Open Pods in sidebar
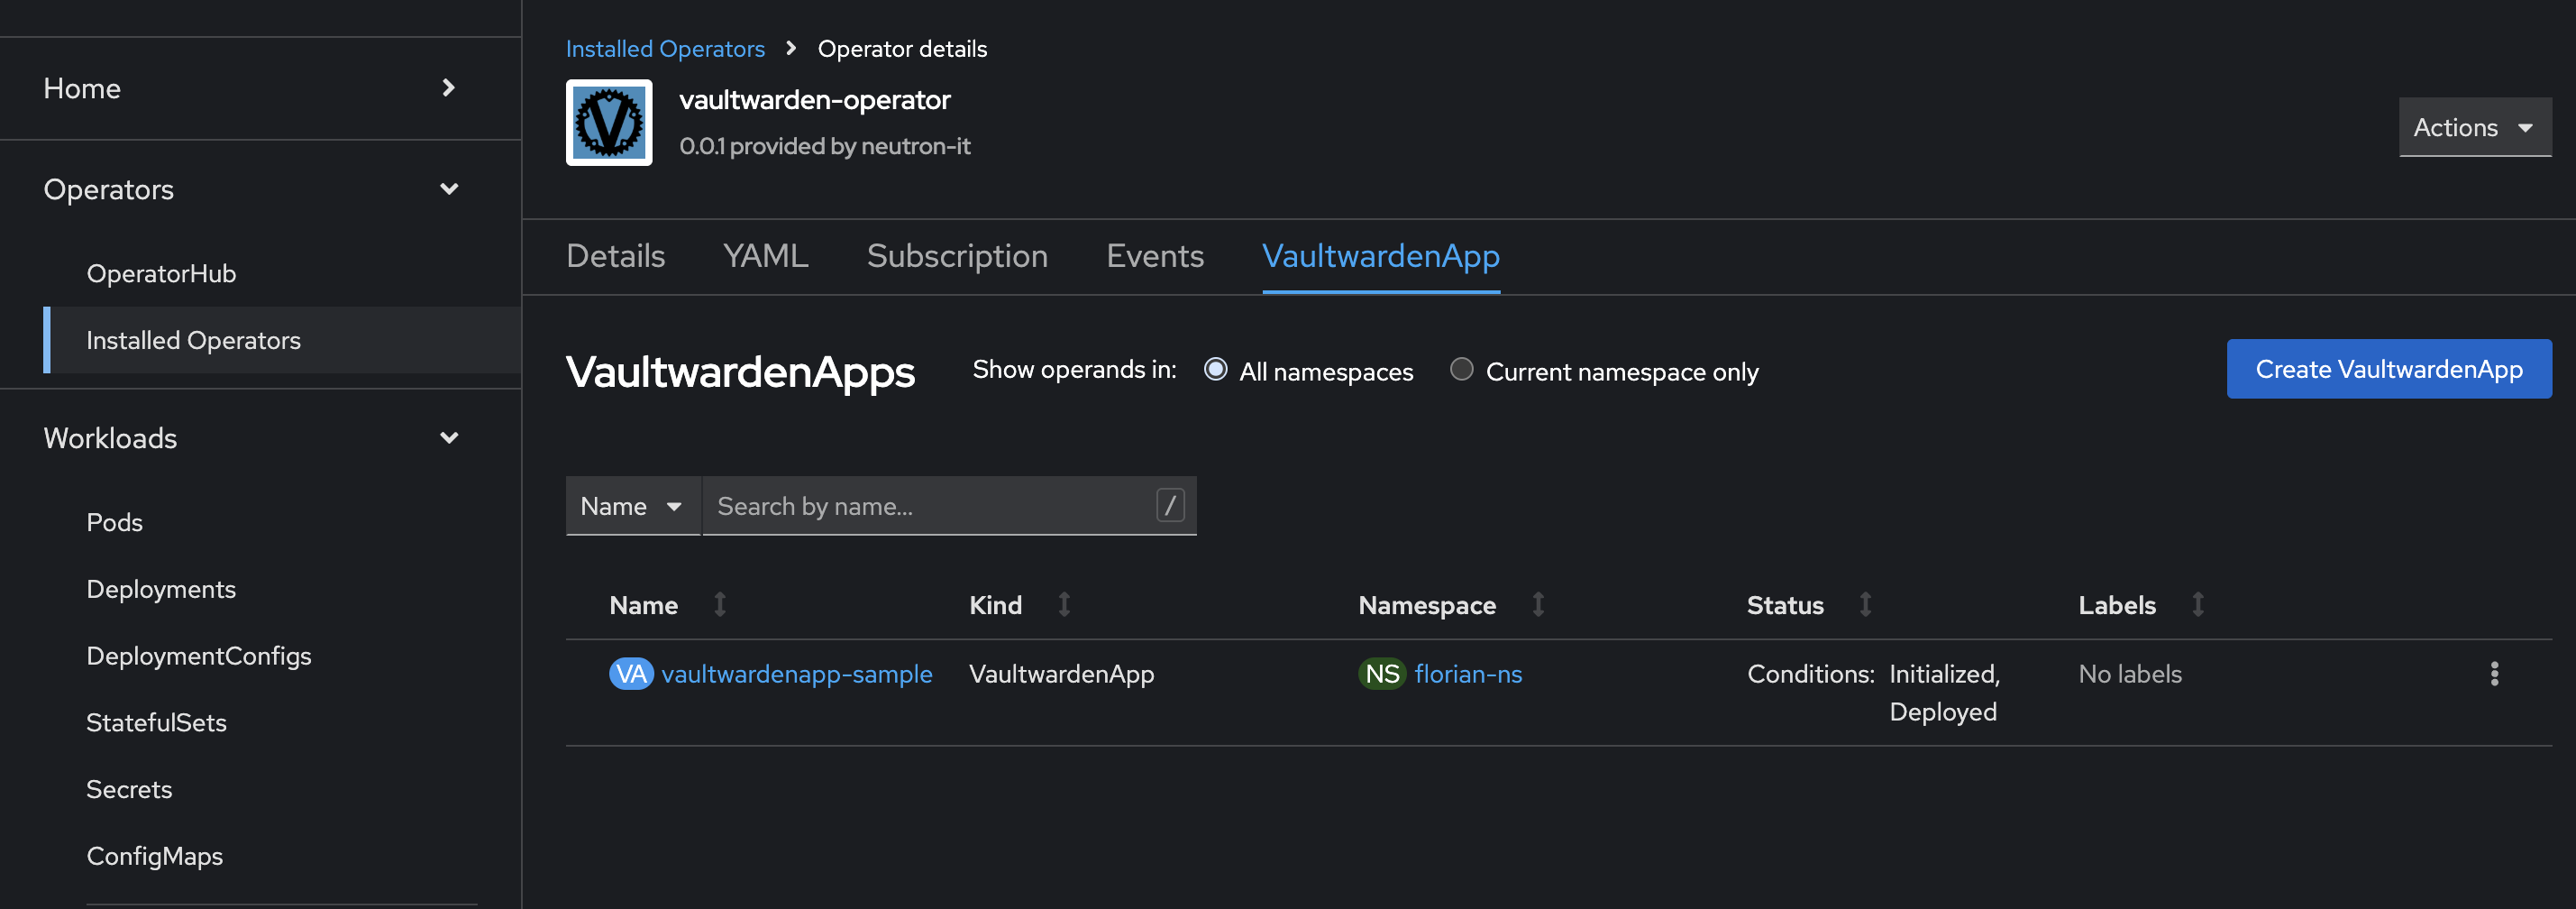 (114, 522)
